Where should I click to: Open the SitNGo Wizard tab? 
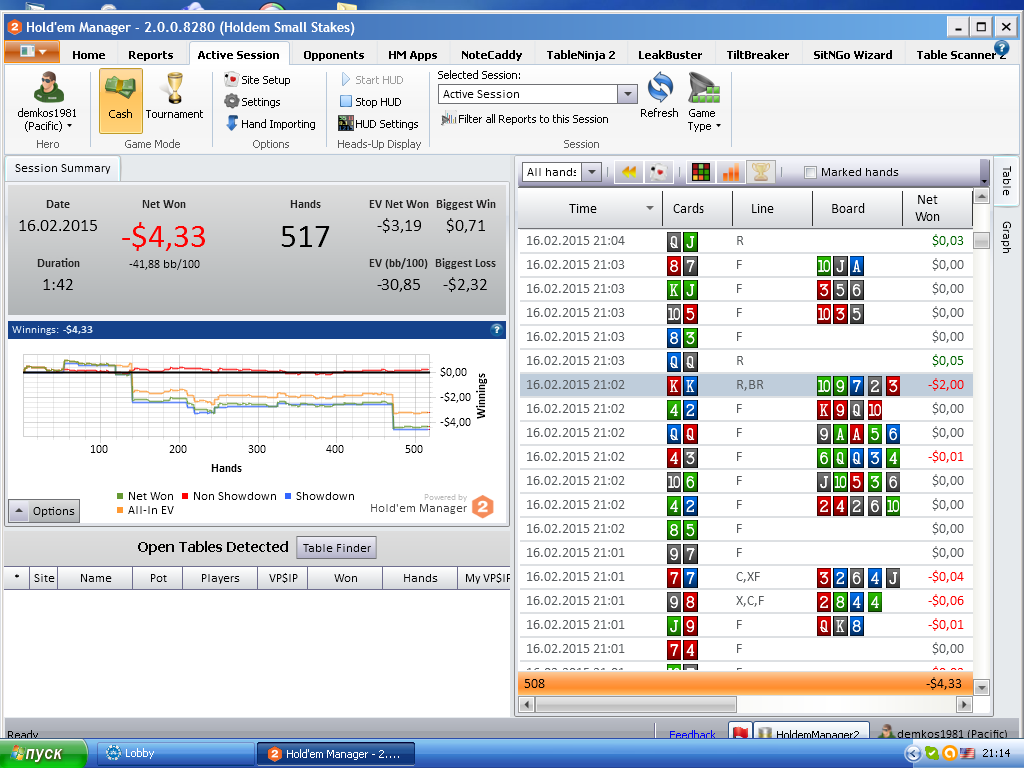[x=853, y=55]
